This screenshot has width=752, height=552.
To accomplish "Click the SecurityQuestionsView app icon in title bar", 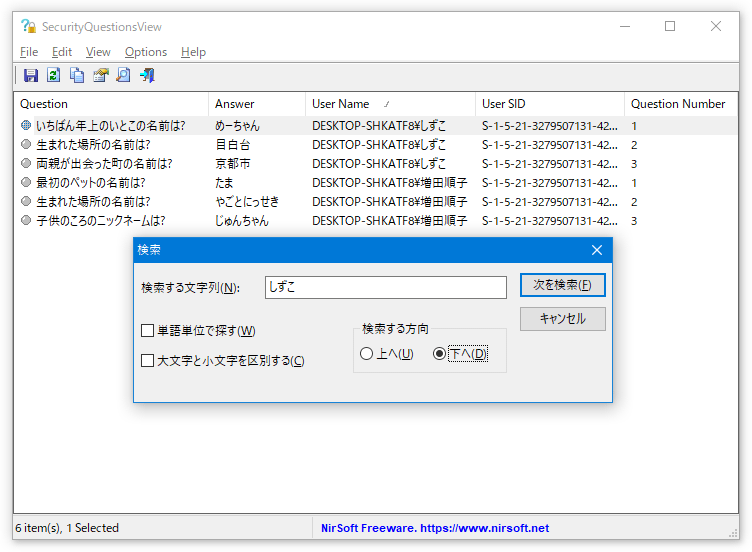I will (x=28, y=26).
